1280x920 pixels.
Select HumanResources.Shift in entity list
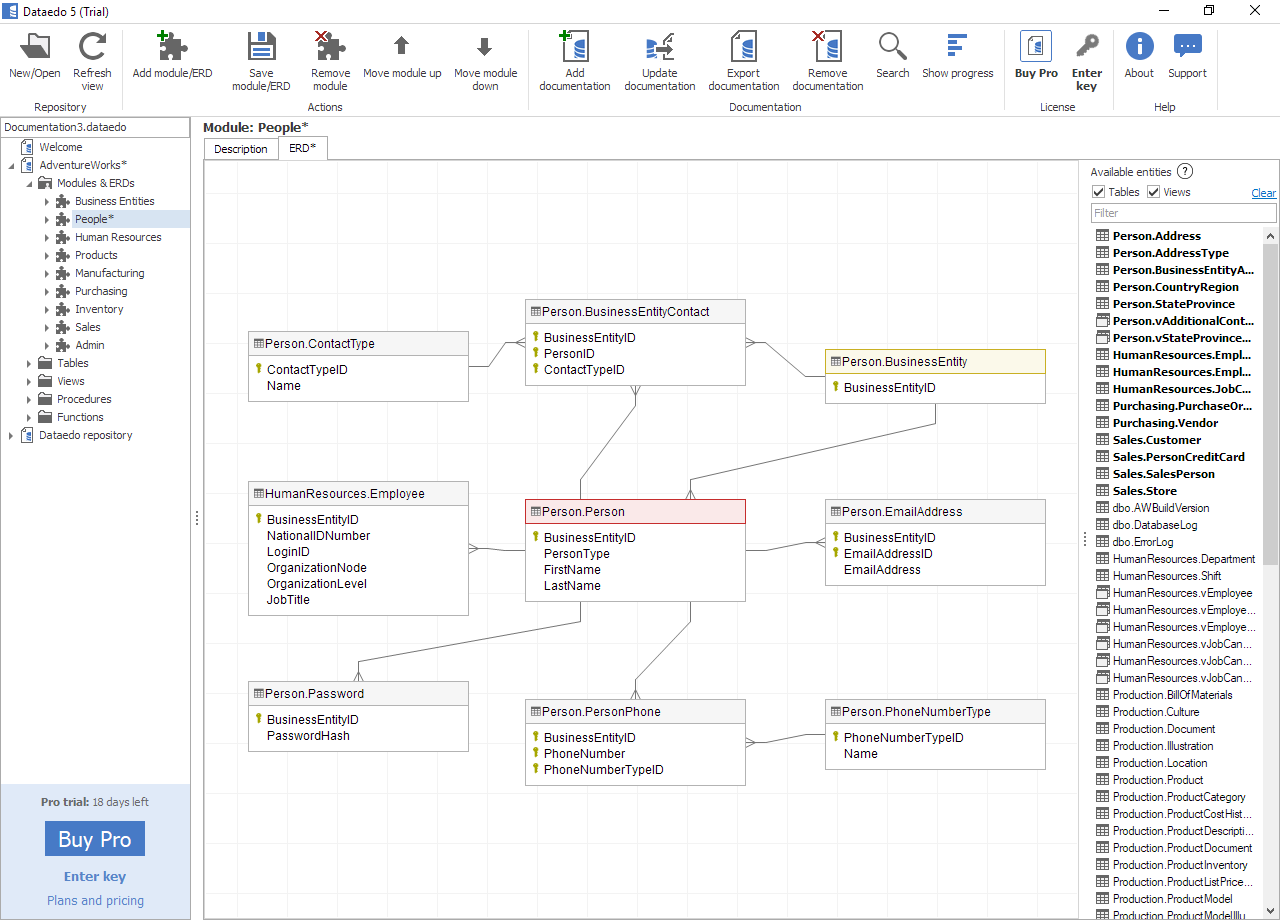pos(1167,576)
